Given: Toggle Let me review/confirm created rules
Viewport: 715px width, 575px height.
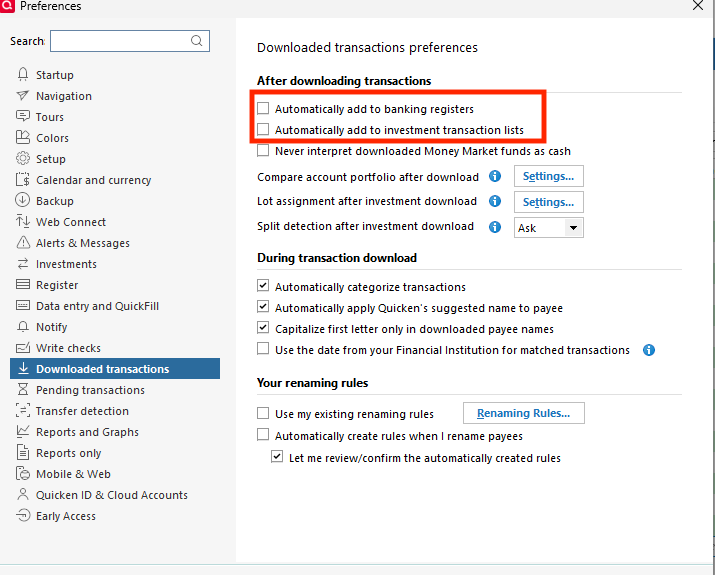Looking at the screenshot, I should 277,456.
